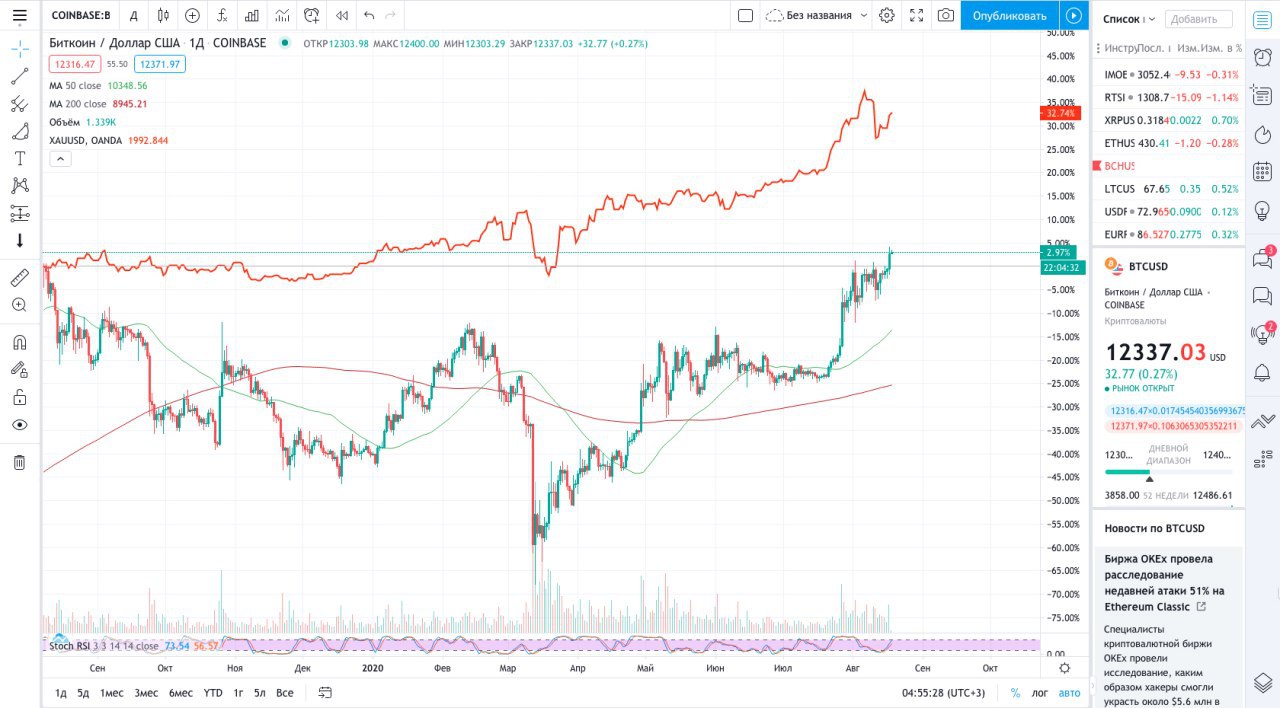Open the notifications bell icon

(x=1262, y=372)
